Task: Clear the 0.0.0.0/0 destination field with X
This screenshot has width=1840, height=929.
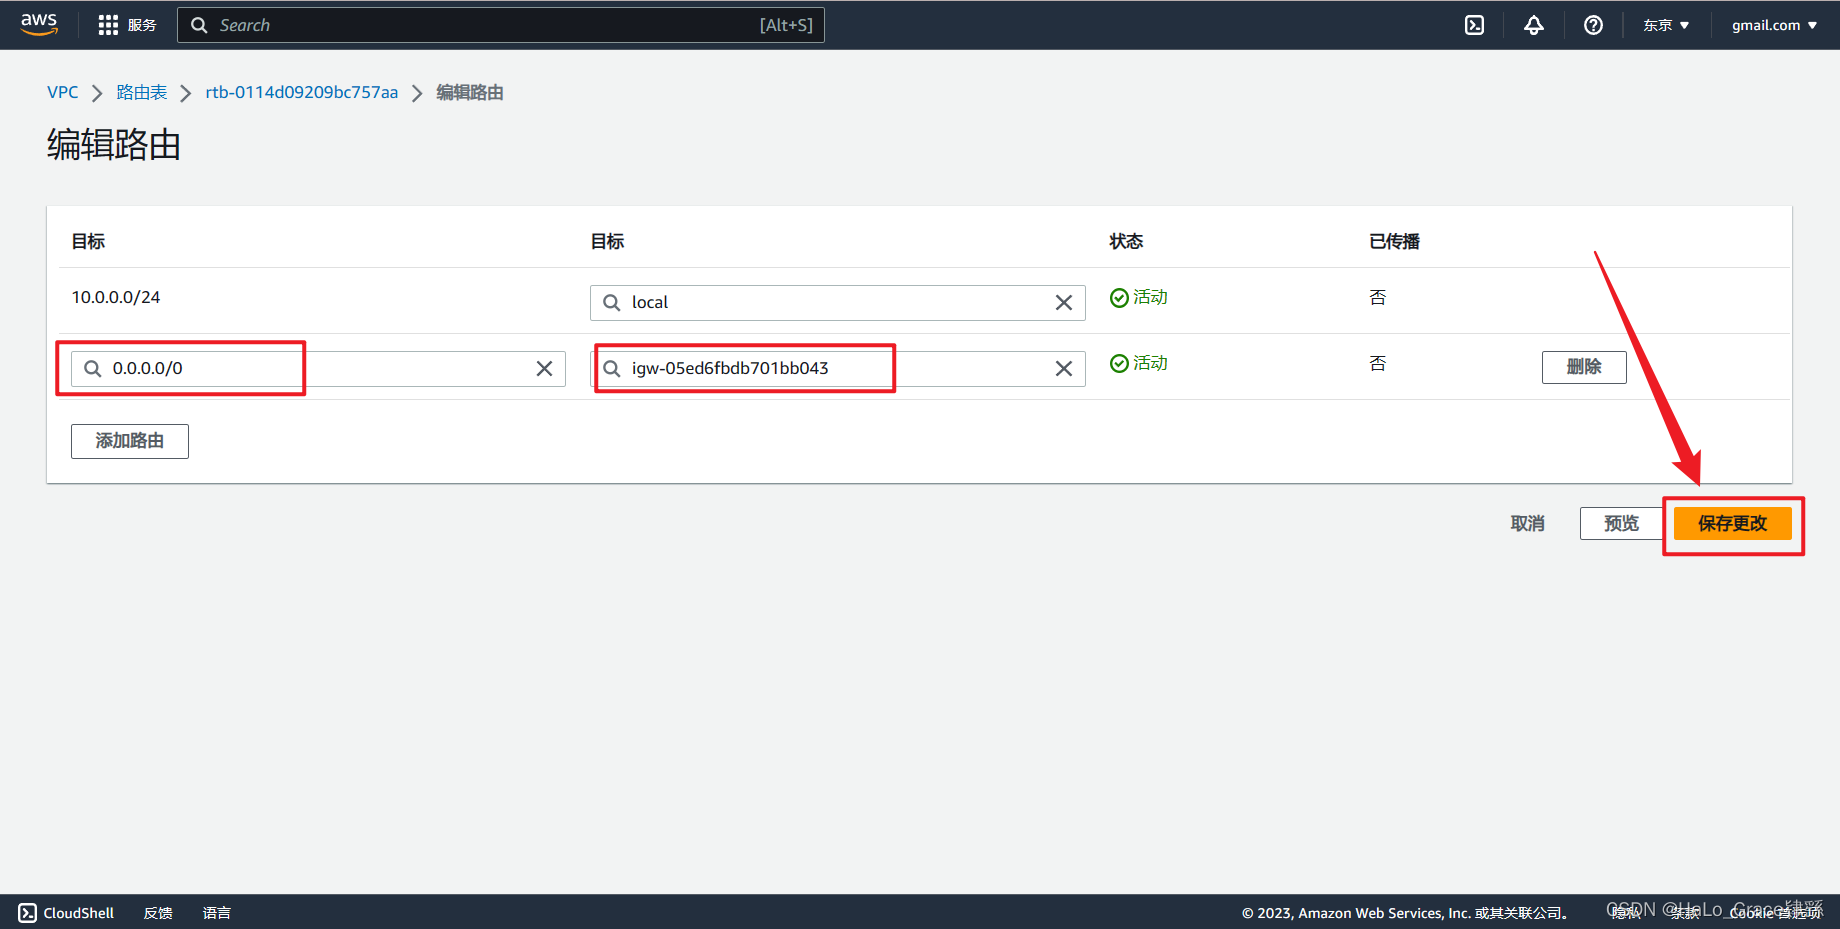Action: click(544, 369)
